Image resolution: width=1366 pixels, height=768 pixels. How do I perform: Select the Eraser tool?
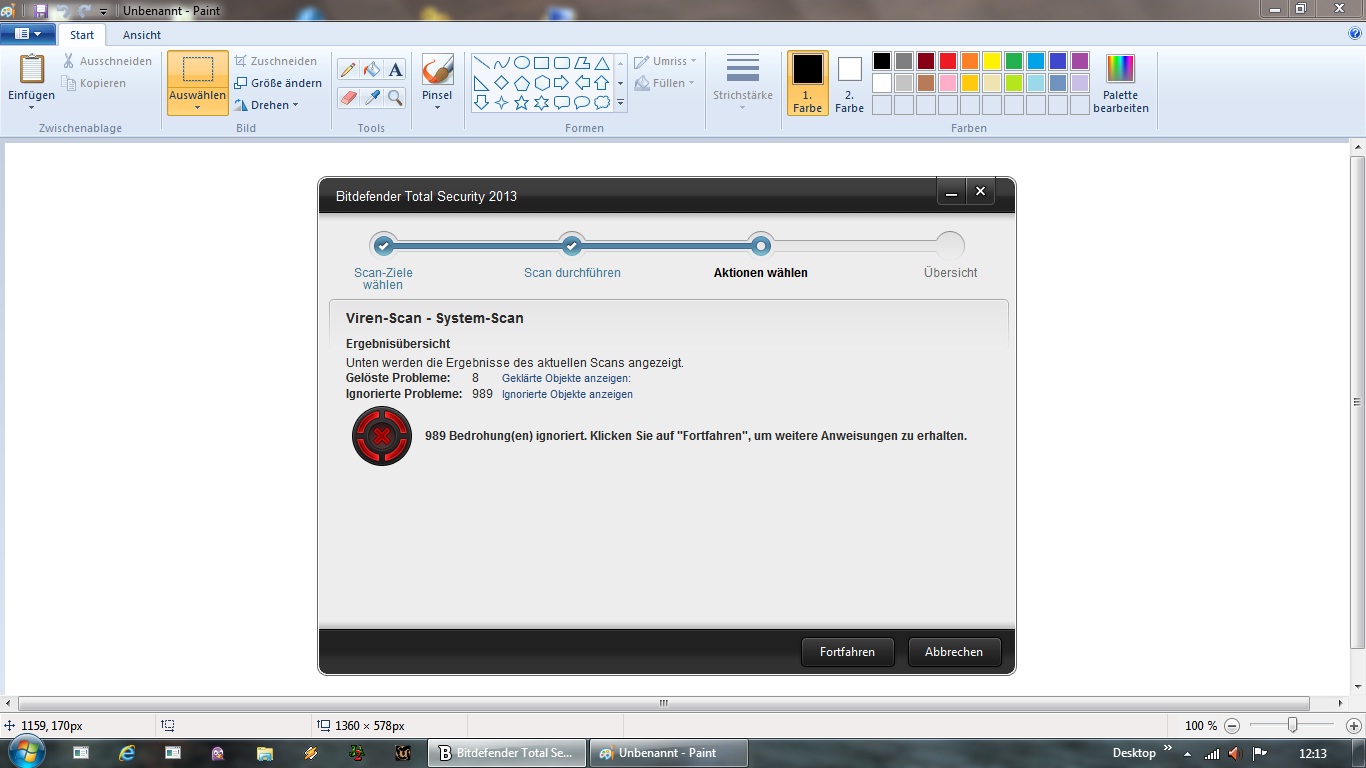pyautogui.click(x=348, y=97)
